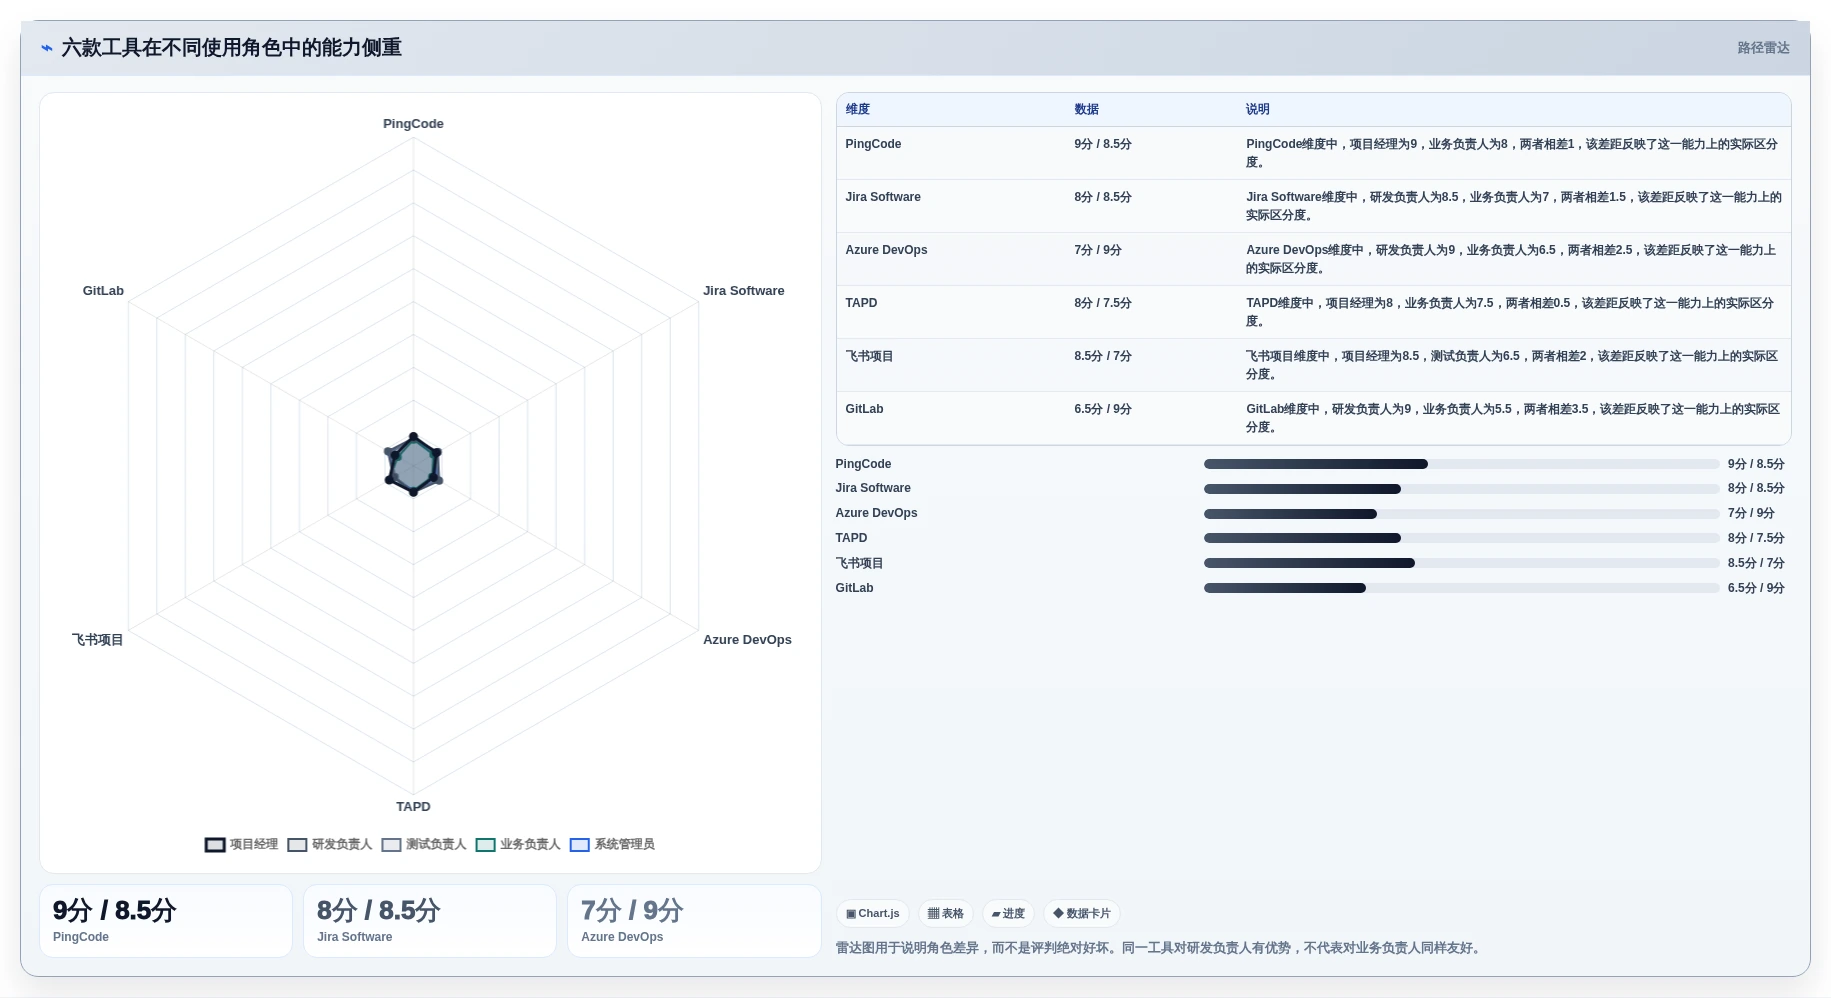Click the GitLab radar axis label
The image size is (1831, 998).
103,291
